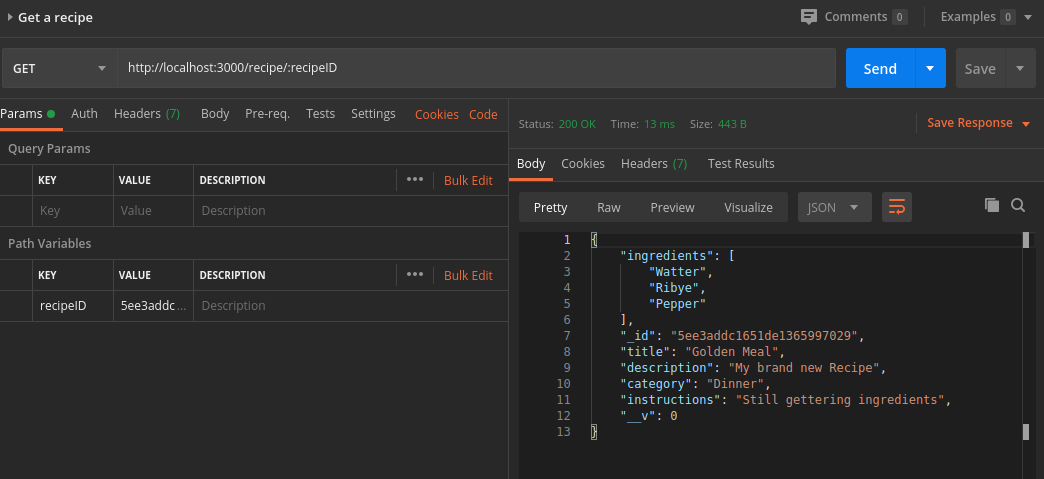
Task: Click the Send button
Action: [x=880, y=68]
